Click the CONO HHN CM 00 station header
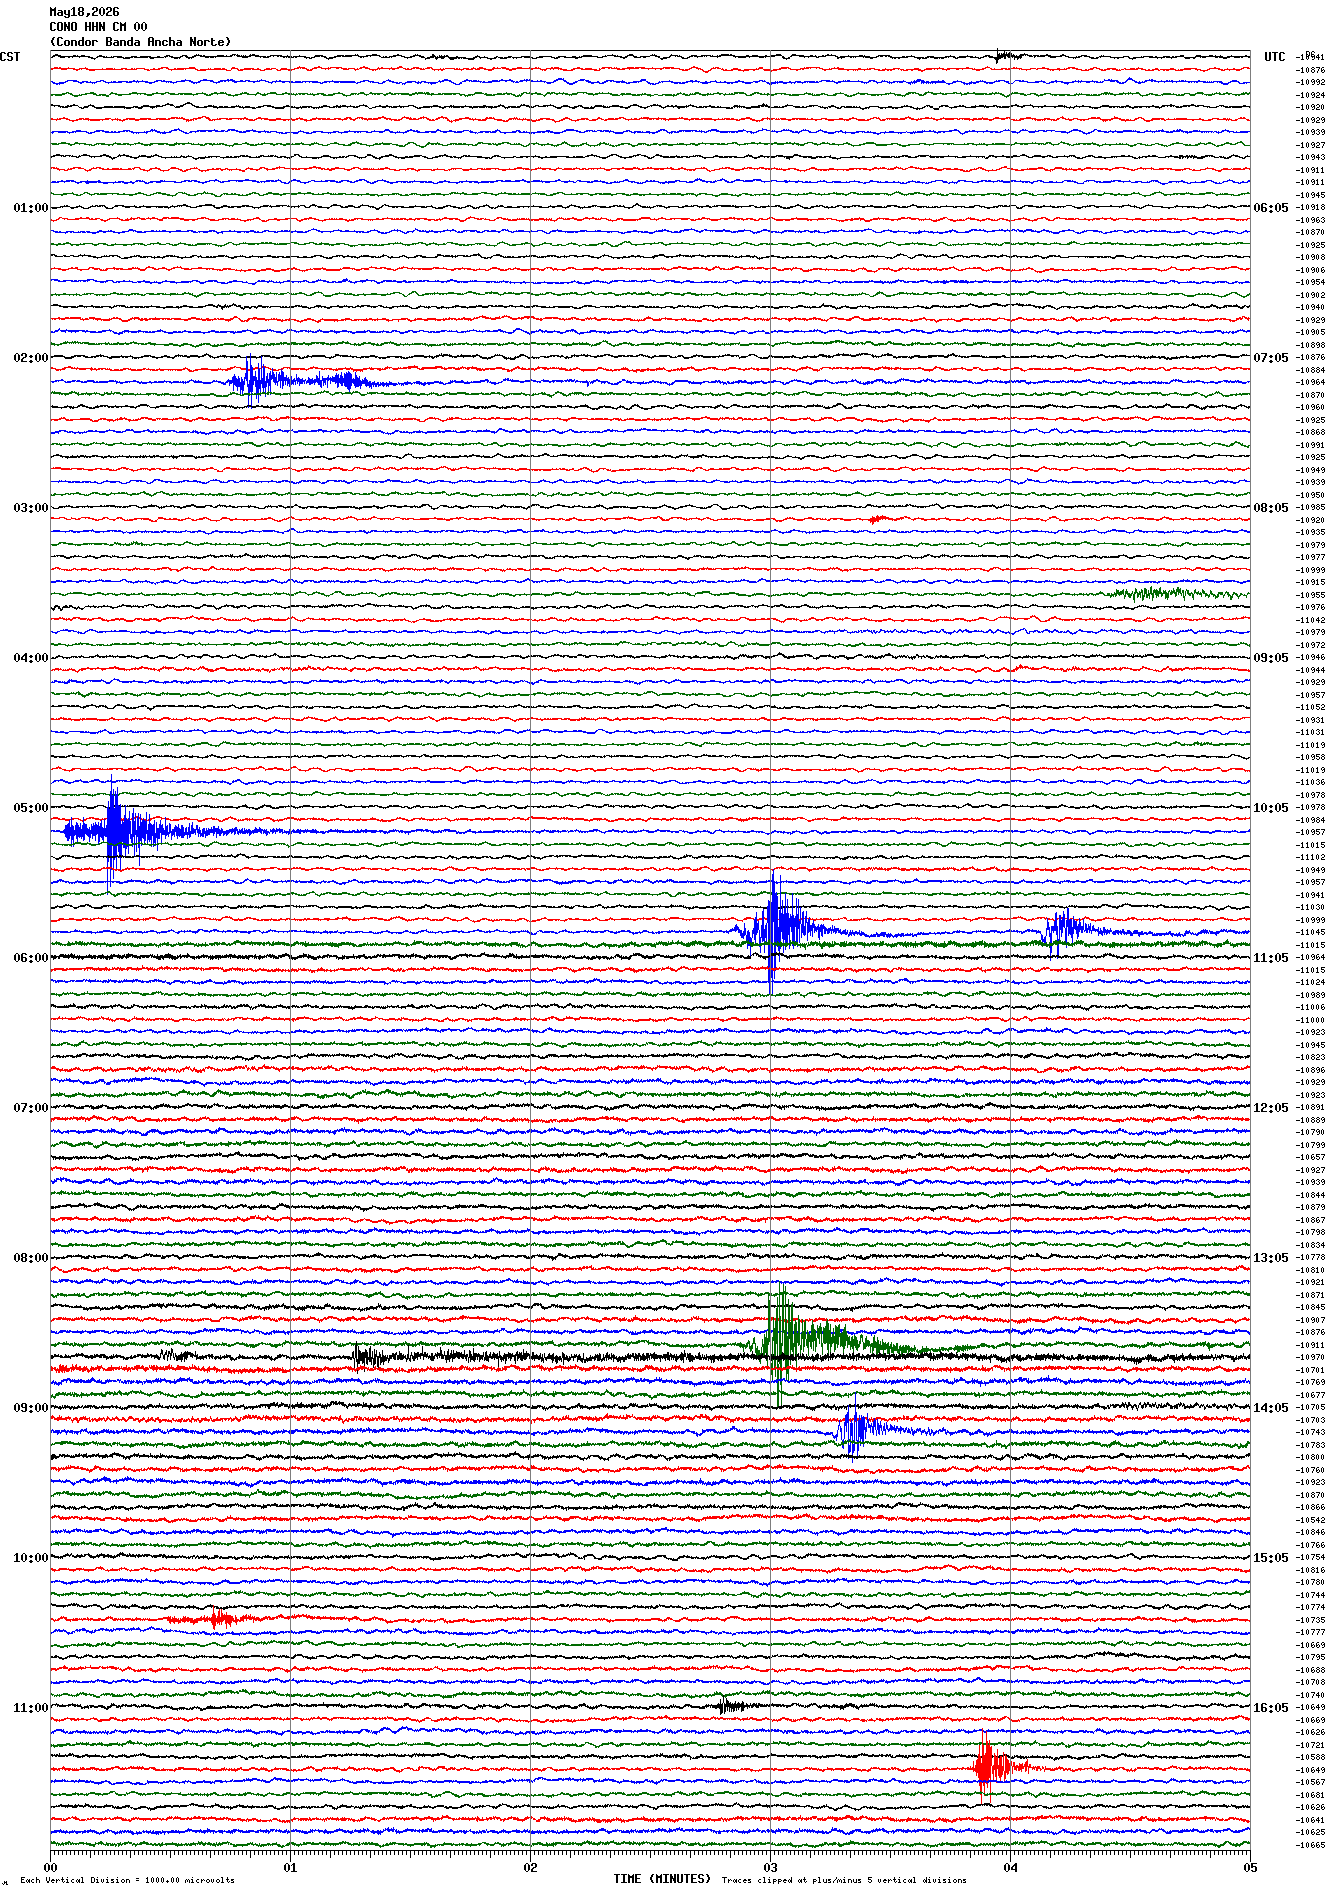The width and height of the screenshot is (1330, 1894). [x=98, y=27]
